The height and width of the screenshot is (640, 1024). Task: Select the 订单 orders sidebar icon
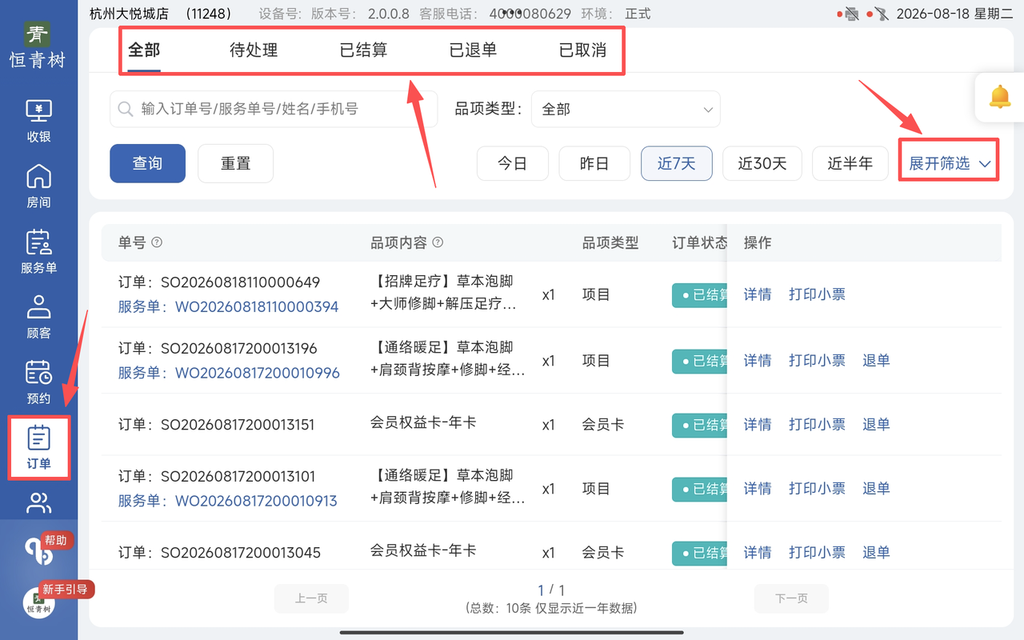click(39, 447)
